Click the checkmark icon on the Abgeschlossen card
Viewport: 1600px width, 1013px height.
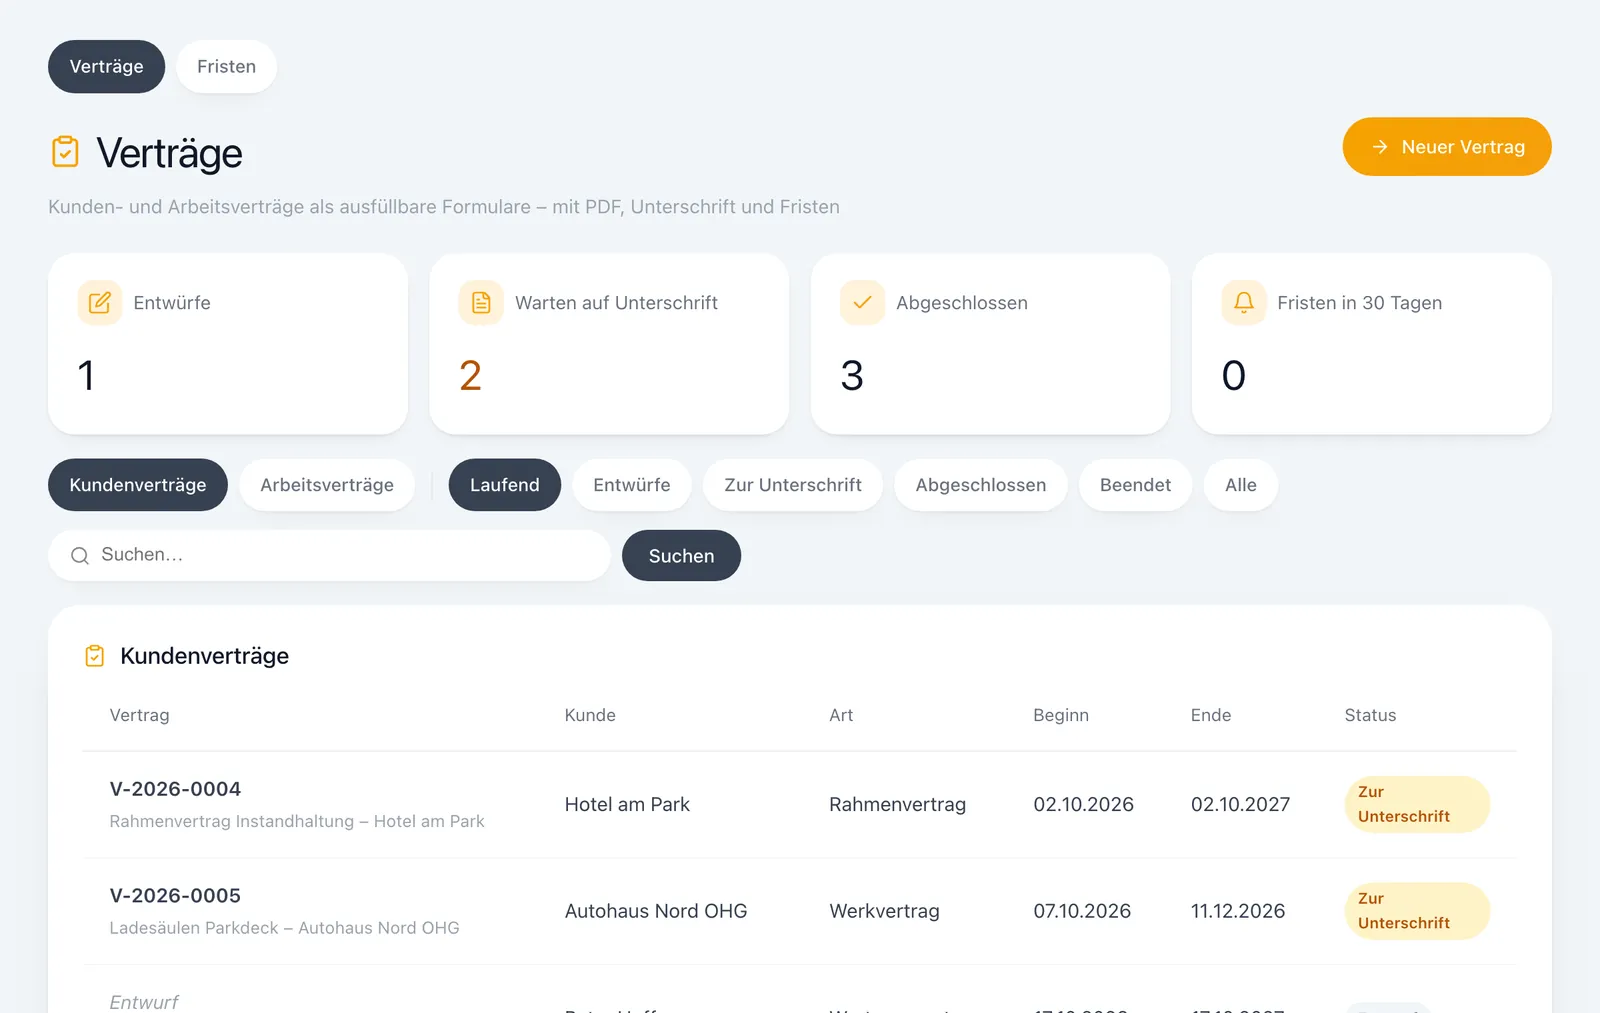pos(862,303)
